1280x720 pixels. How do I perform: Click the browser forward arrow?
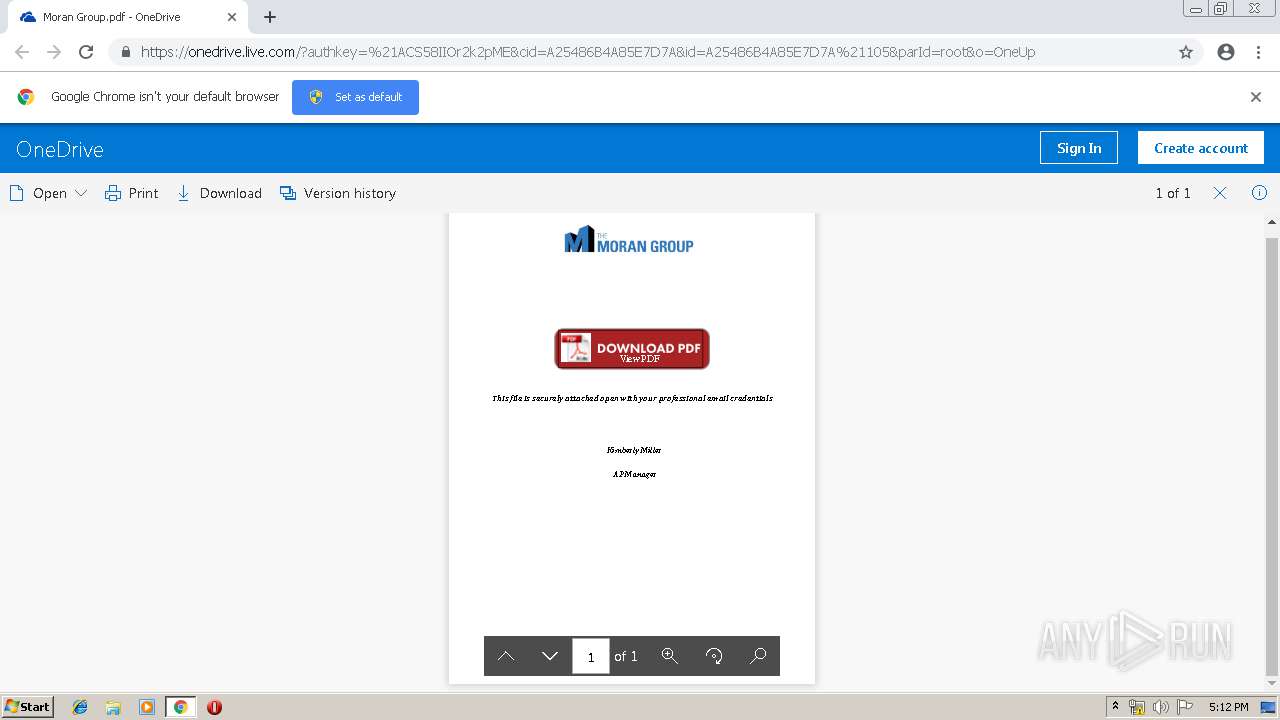54,52
